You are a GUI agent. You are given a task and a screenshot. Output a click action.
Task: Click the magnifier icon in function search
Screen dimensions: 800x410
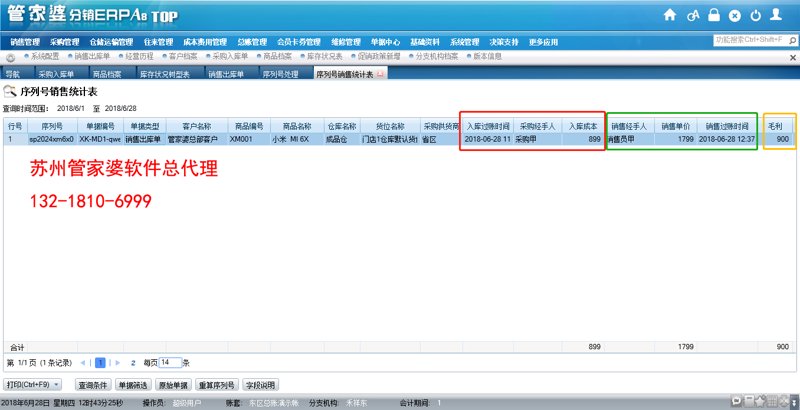pyautogui.click(x=792, y=40)
